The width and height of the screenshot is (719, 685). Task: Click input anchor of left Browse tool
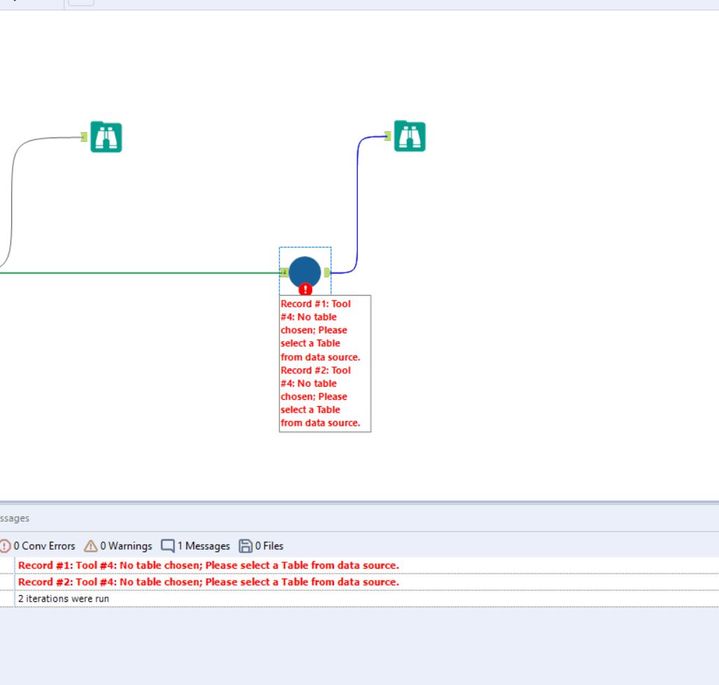click(84, 137)
